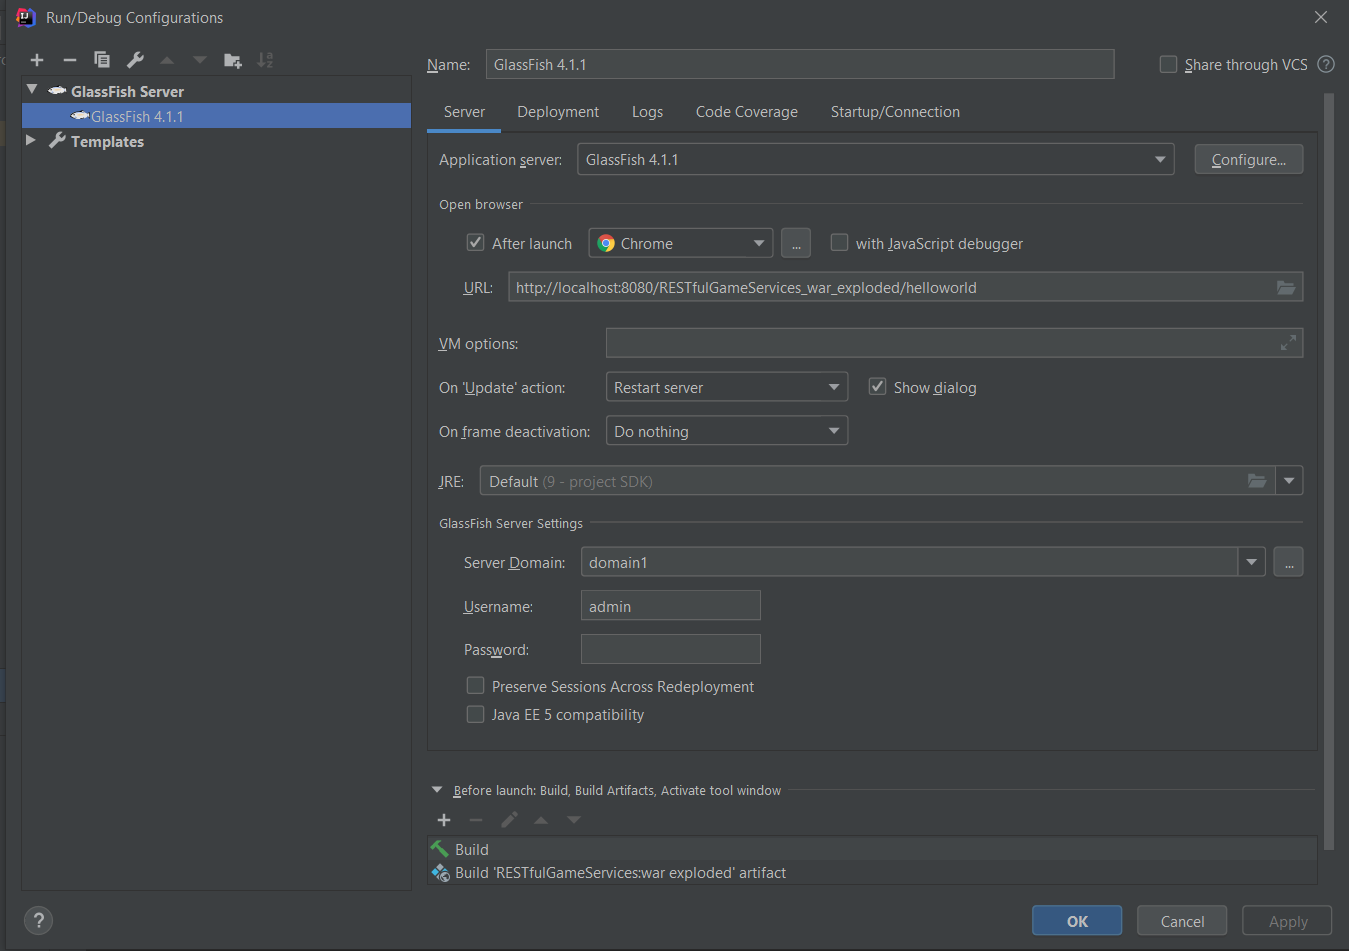This screenshot has height=951, width=1349.
Task: Remove the selected before-launch task
Action: (x=476, y=820)
